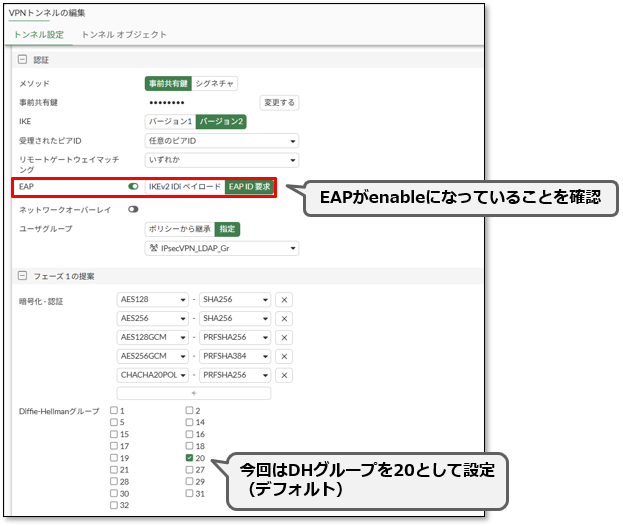Select IKE バージョン1 option
The width and height of the screenshot is (623, 526).
pos(170,122)
